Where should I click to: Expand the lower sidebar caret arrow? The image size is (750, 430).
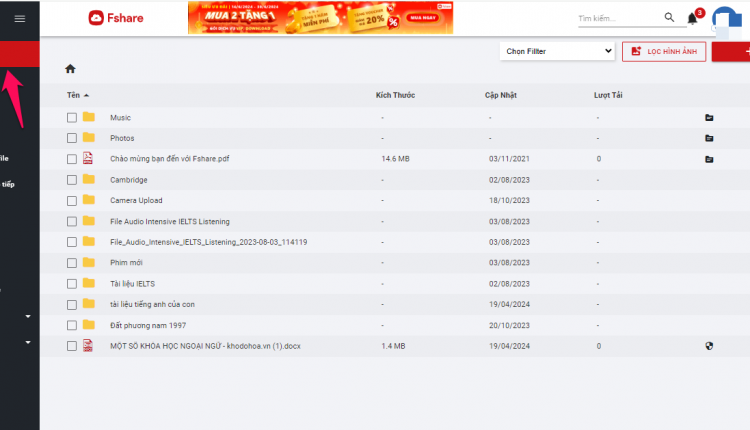tap(28, 342)
